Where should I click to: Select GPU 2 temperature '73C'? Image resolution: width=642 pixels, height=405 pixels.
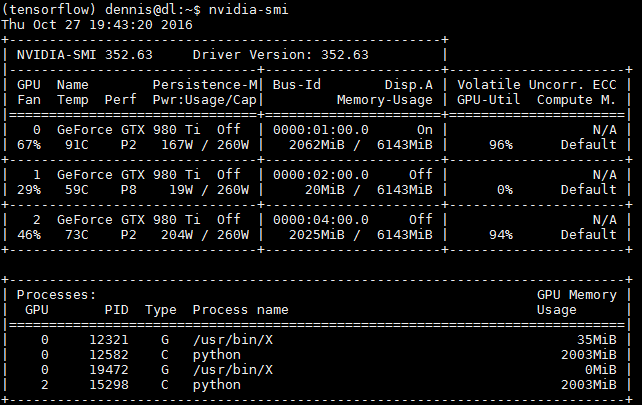[77, 235]
